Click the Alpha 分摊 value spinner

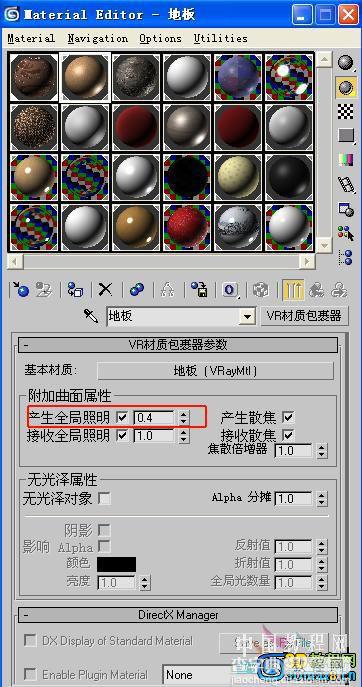pyautogui.click(x=322, y=499)
